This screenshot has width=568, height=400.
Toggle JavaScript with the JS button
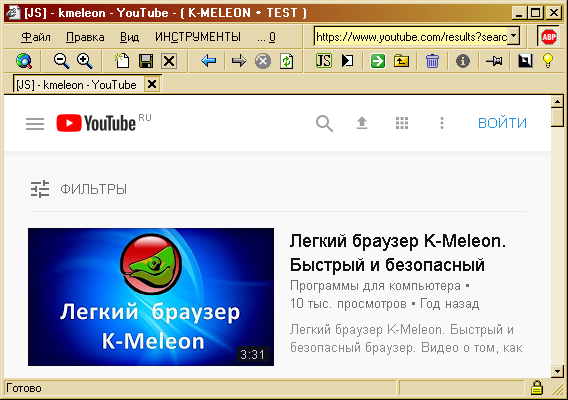323,61
